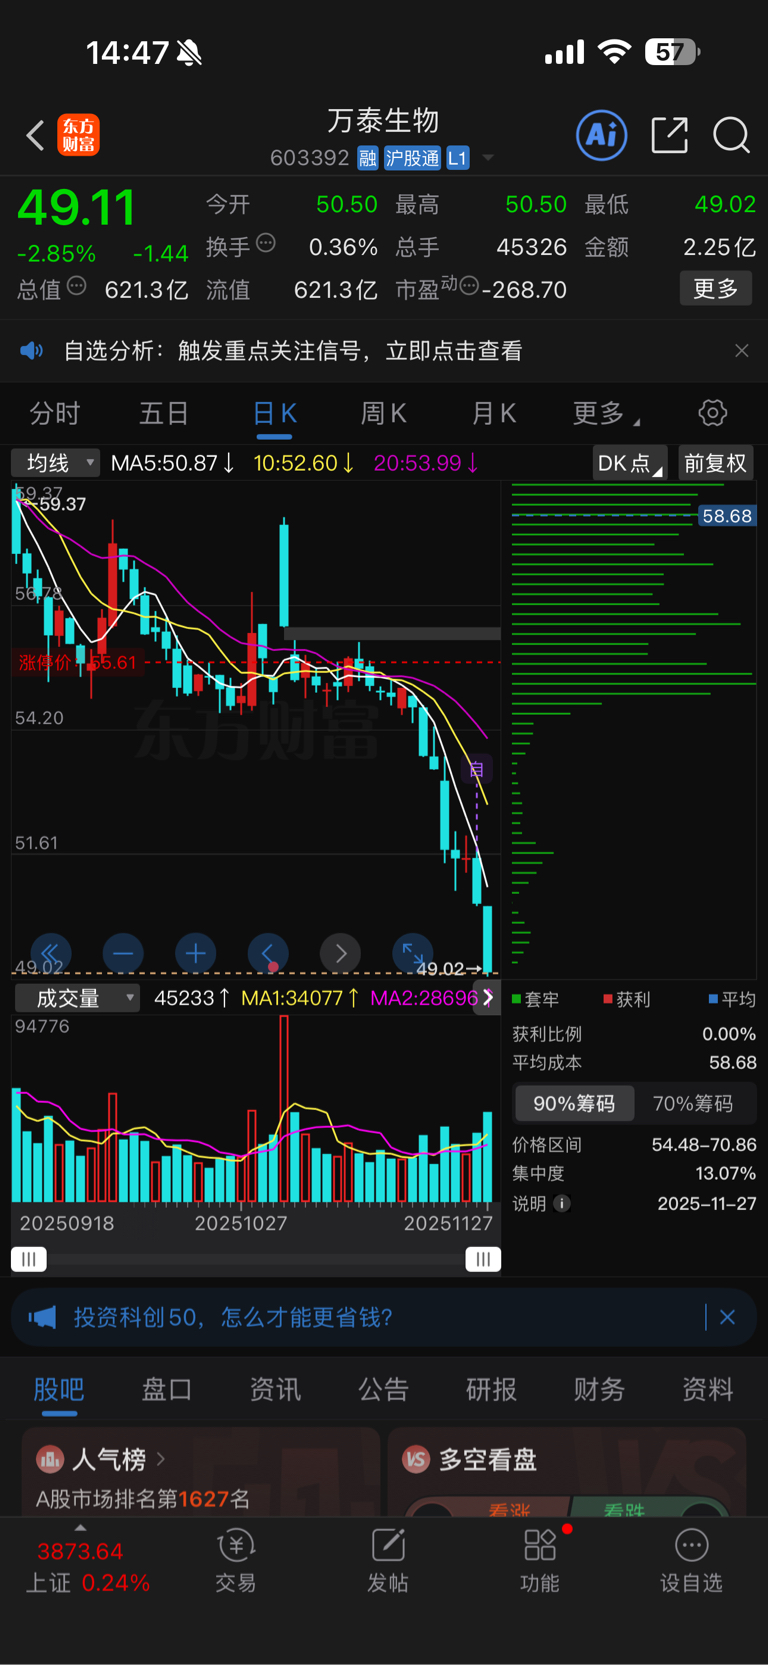The image size is (768, 1665).
Task: Open 多空看盘 card
Action: pos(567,1472)
